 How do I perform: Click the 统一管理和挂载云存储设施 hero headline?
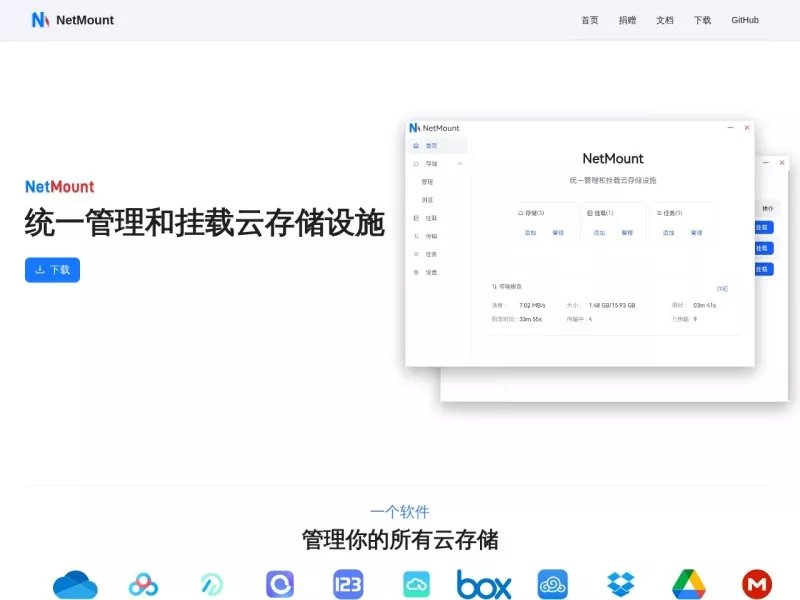pos(205,223)
